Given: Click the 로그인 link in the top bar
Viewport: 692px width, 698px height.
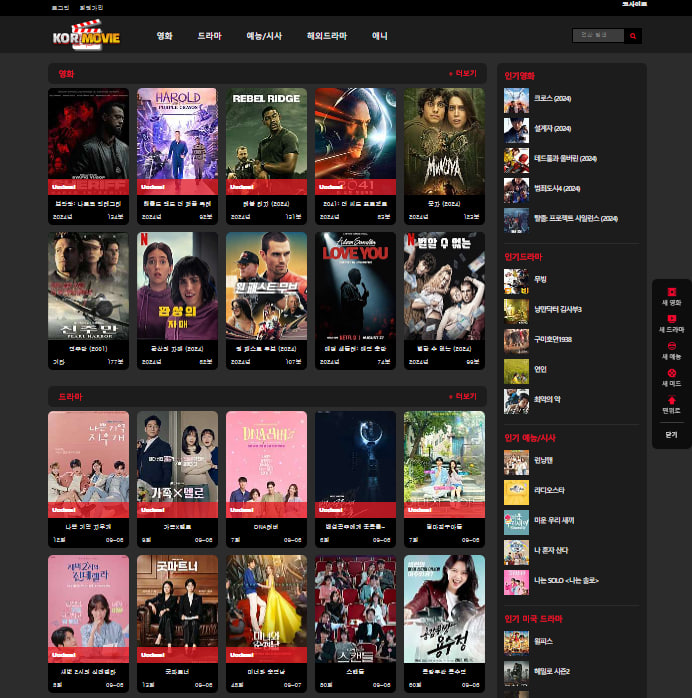Looking at the screenshot, I should click(x=60, y=8).
